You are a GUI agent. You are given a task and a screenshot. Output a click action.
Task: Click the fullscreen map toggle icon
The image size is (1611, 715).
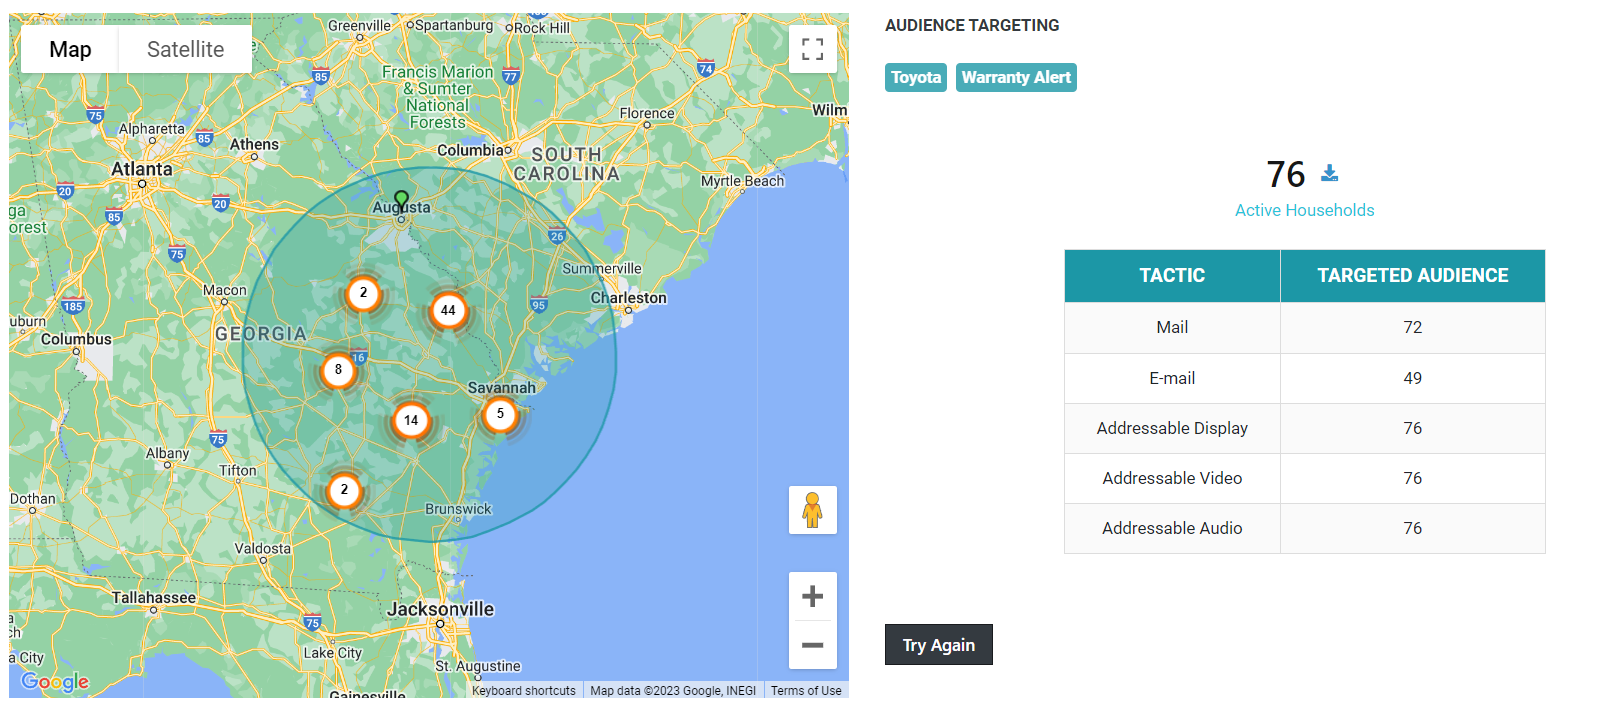pyautogui.click(x=812, y=49)
